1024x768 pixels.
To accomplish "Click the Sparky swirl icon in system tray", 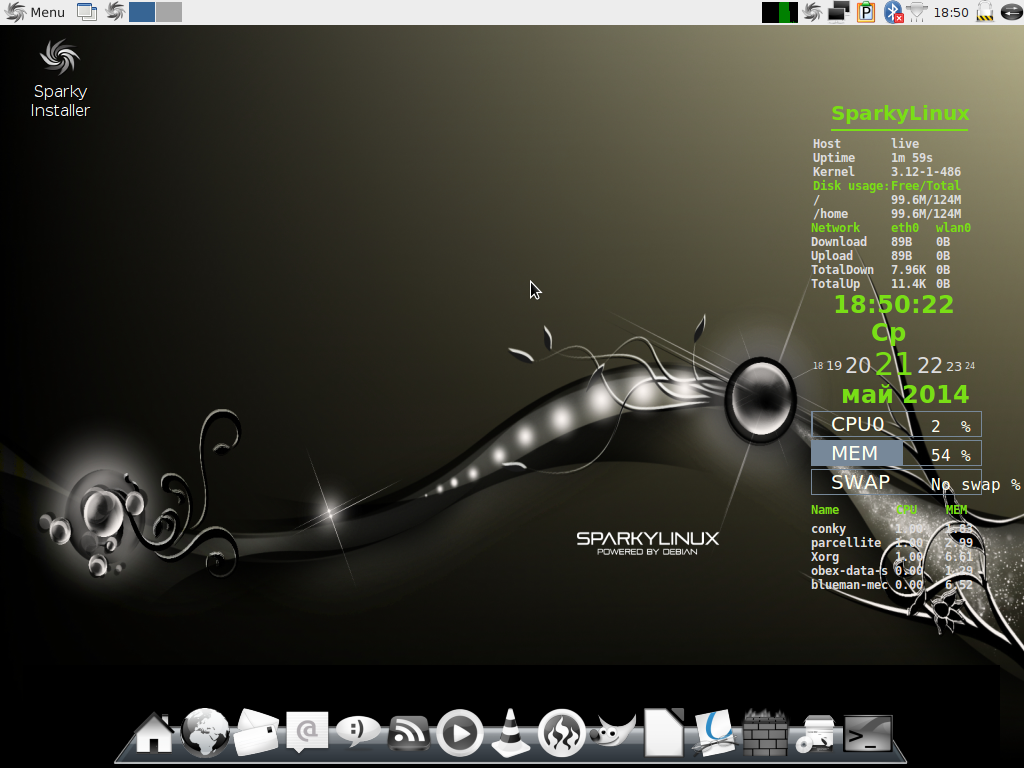I will (x=812, y=12).
